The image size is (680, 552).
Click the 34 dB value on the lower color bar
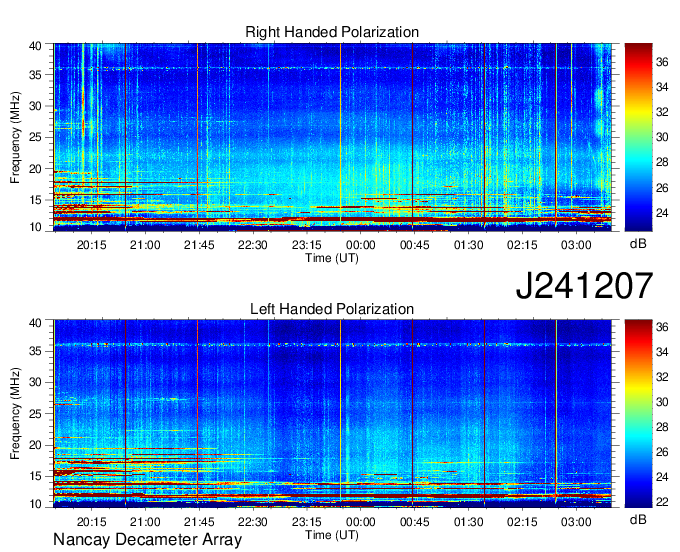coord(662,352)
